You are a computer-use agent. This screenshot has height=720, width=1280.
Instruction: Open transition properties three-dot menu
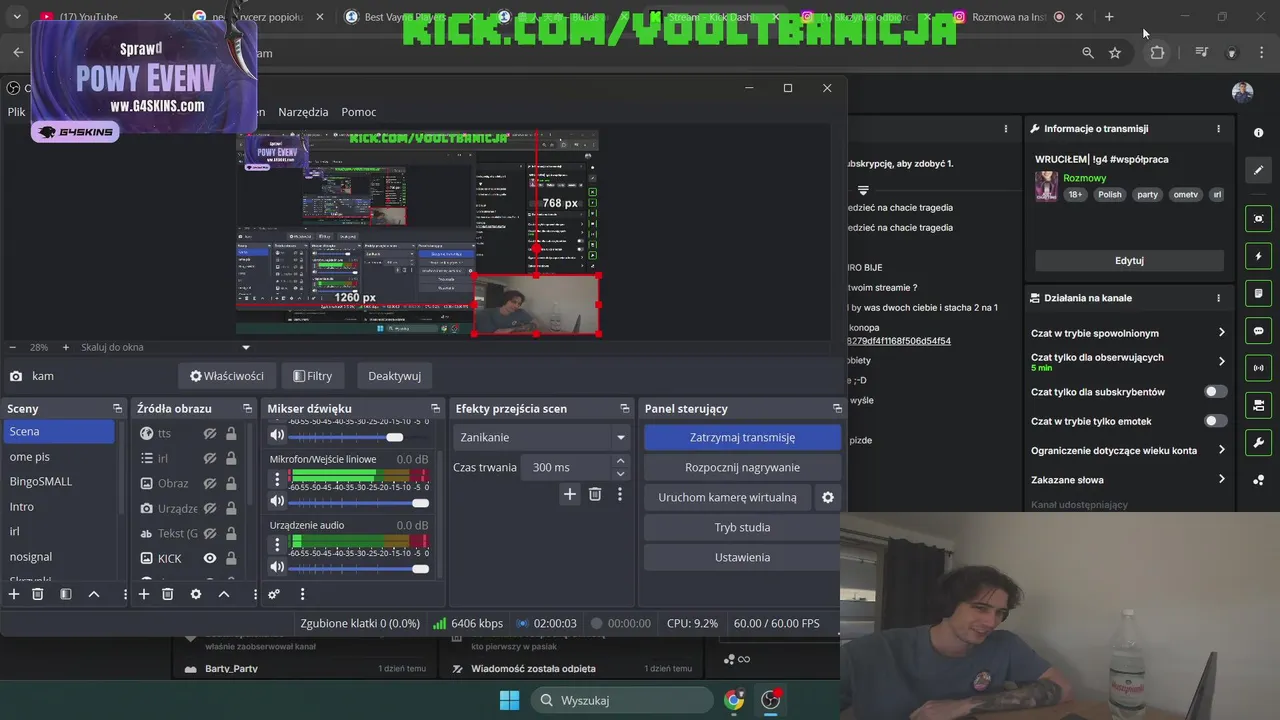tap(620, 494)
